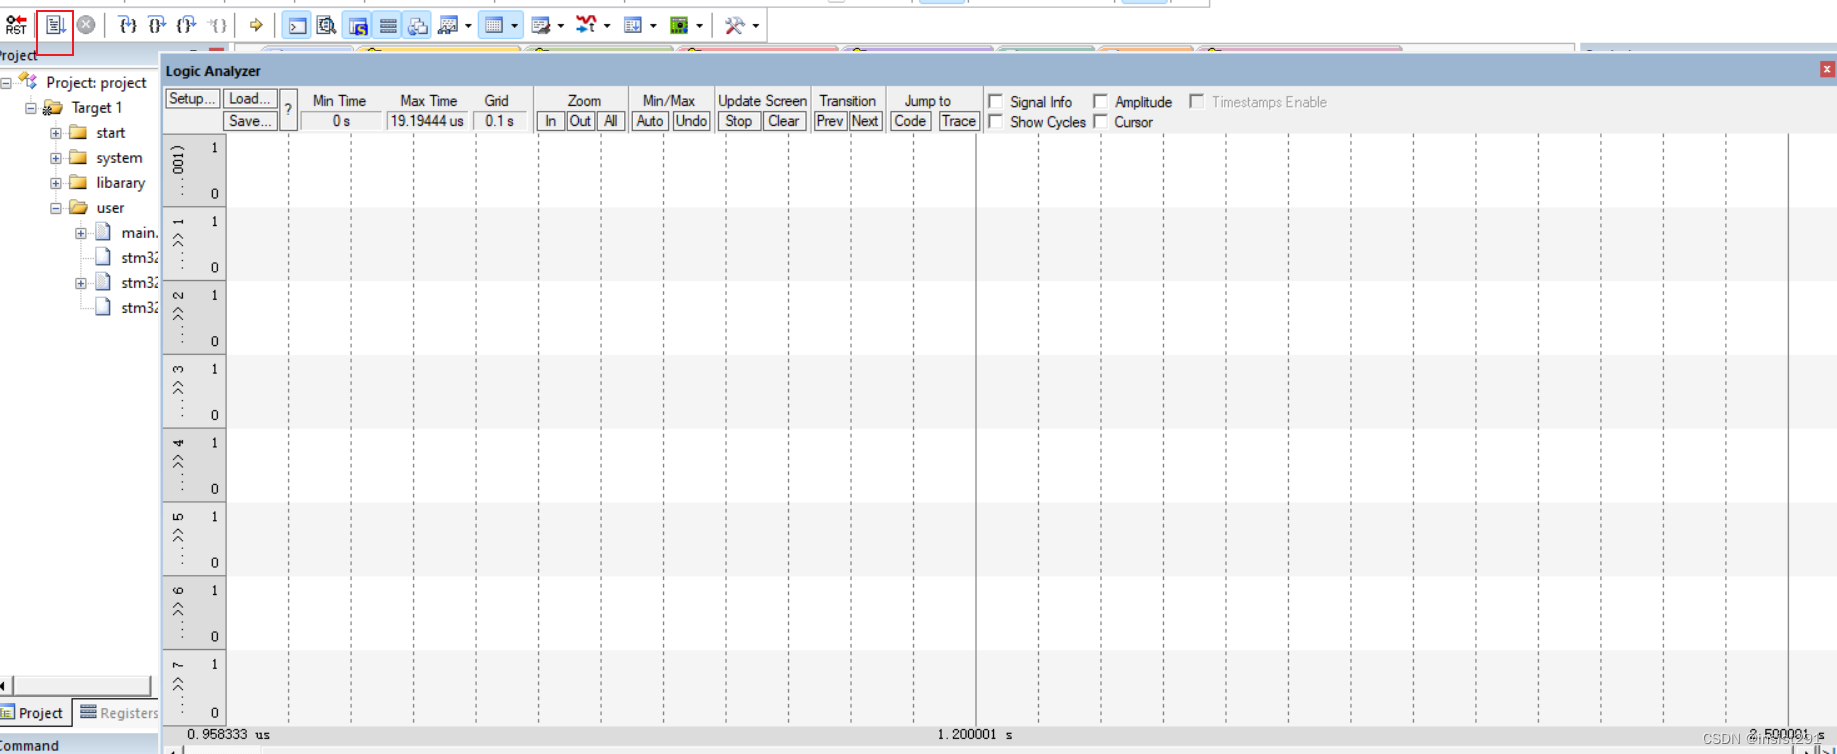Stop the Update Screen
Screen dimensions: 1837x754
(x=739, y=121)
